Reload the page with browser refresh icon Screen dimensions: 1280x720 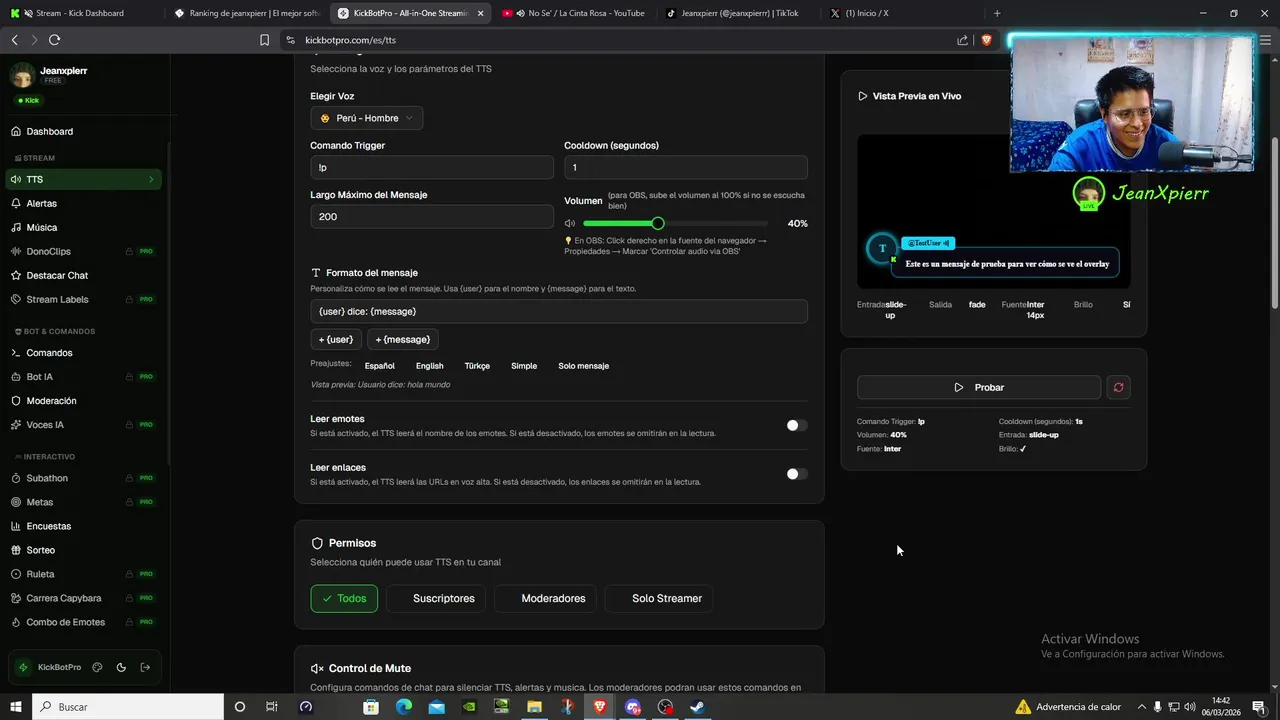click(x=54, y=40)
